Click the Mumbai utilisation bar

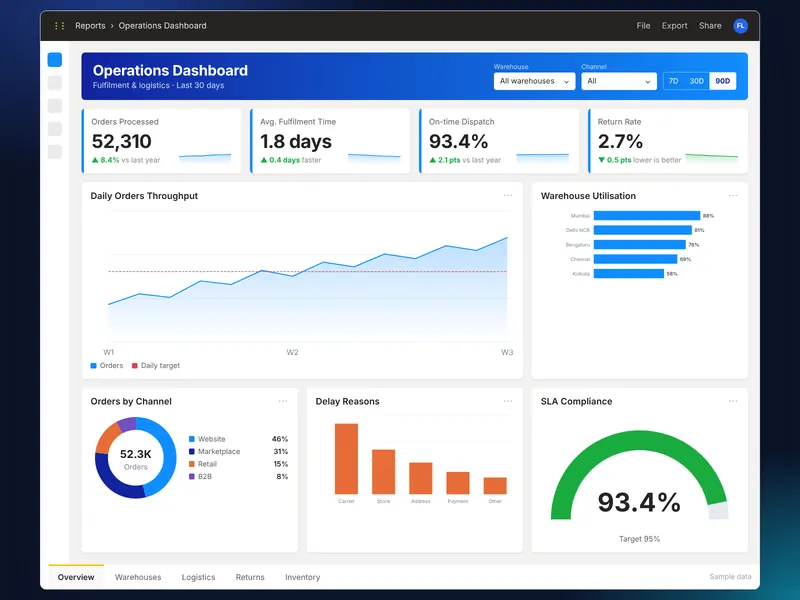coord(647,216)
